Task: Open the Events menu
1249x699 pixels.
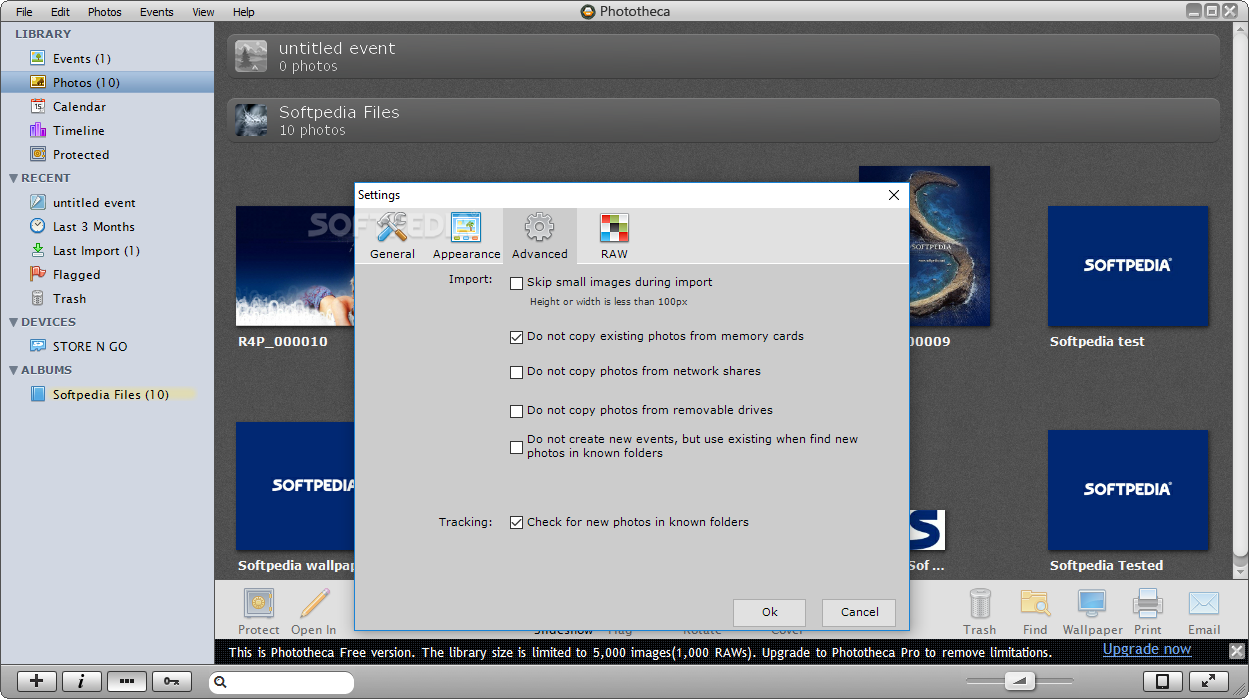Action: tap(156, 12)
